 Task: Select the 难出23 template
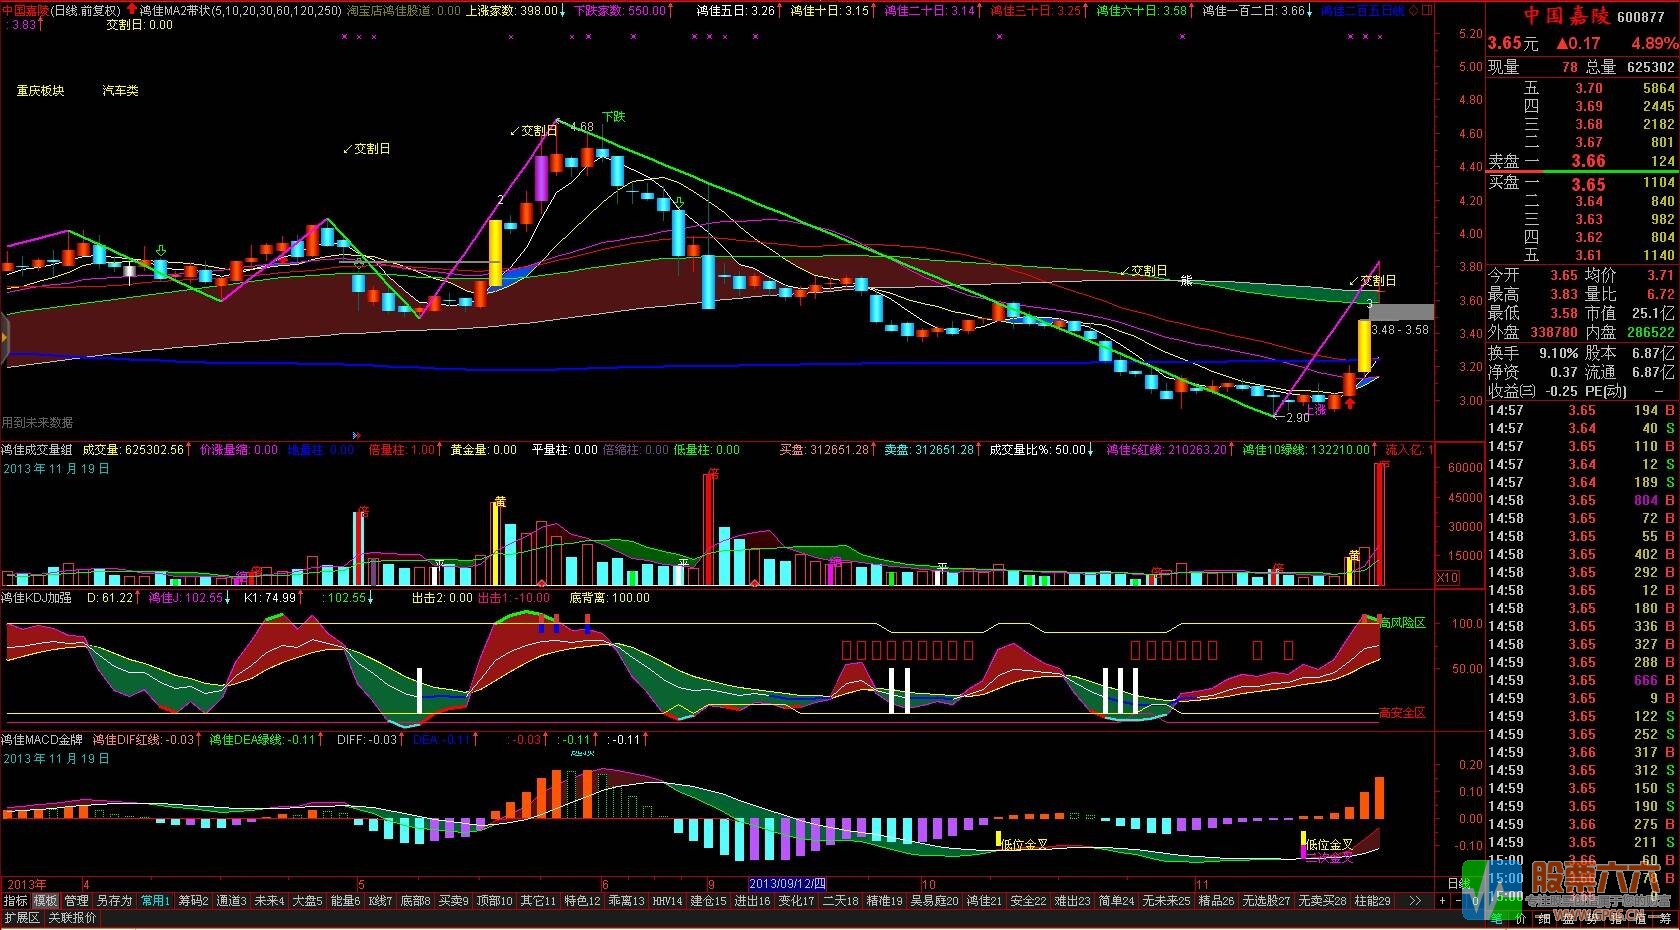pos(1072,900)
